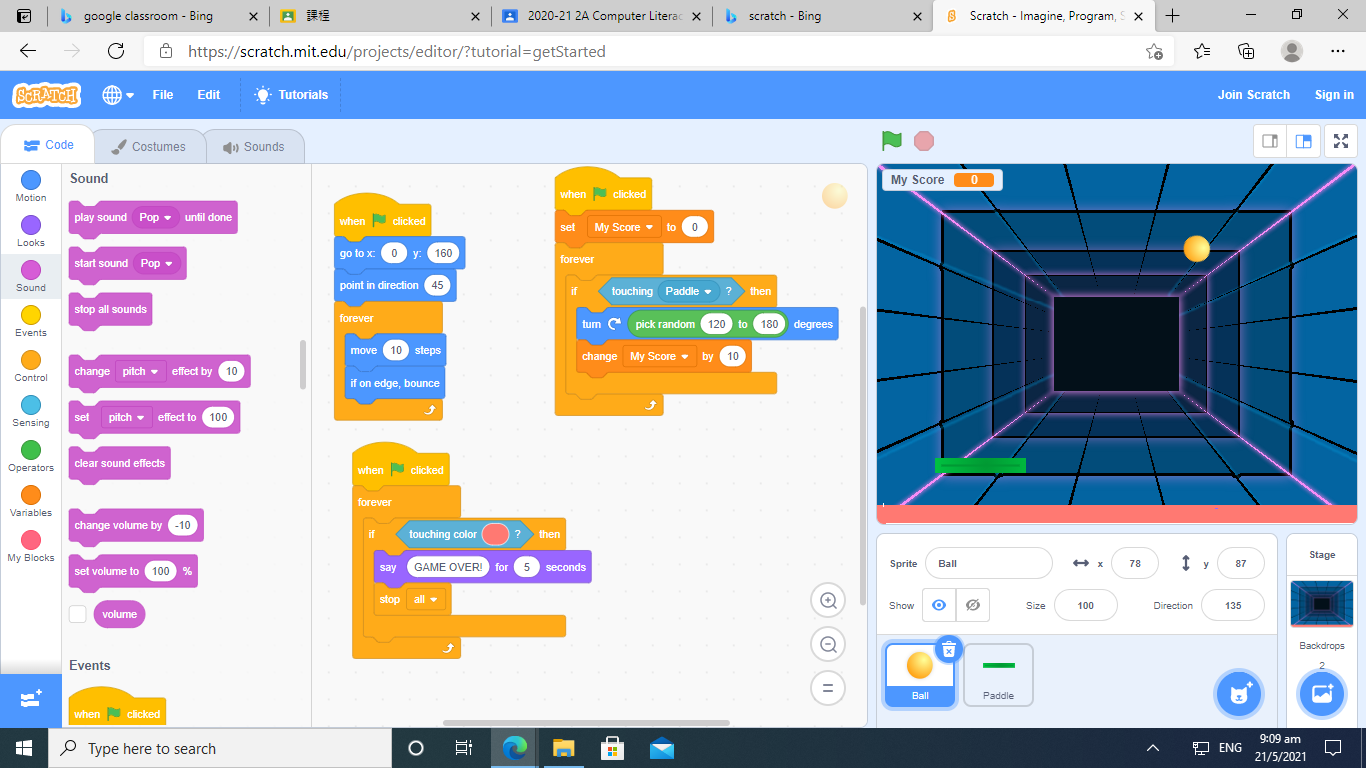Zoom out on the code workspace
The image size is (1366, 768).
pos(828,645)
